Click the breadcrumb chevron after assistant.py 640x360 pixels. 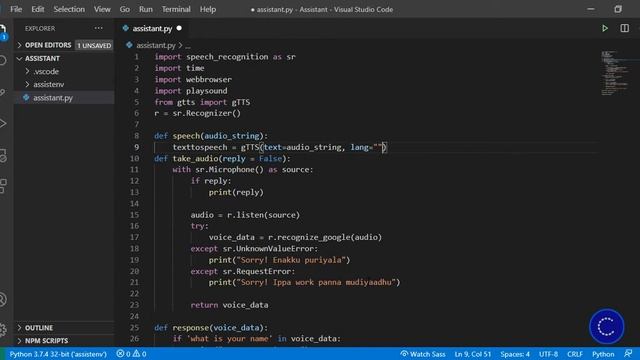pyautogui.click(x=180, y=45)
